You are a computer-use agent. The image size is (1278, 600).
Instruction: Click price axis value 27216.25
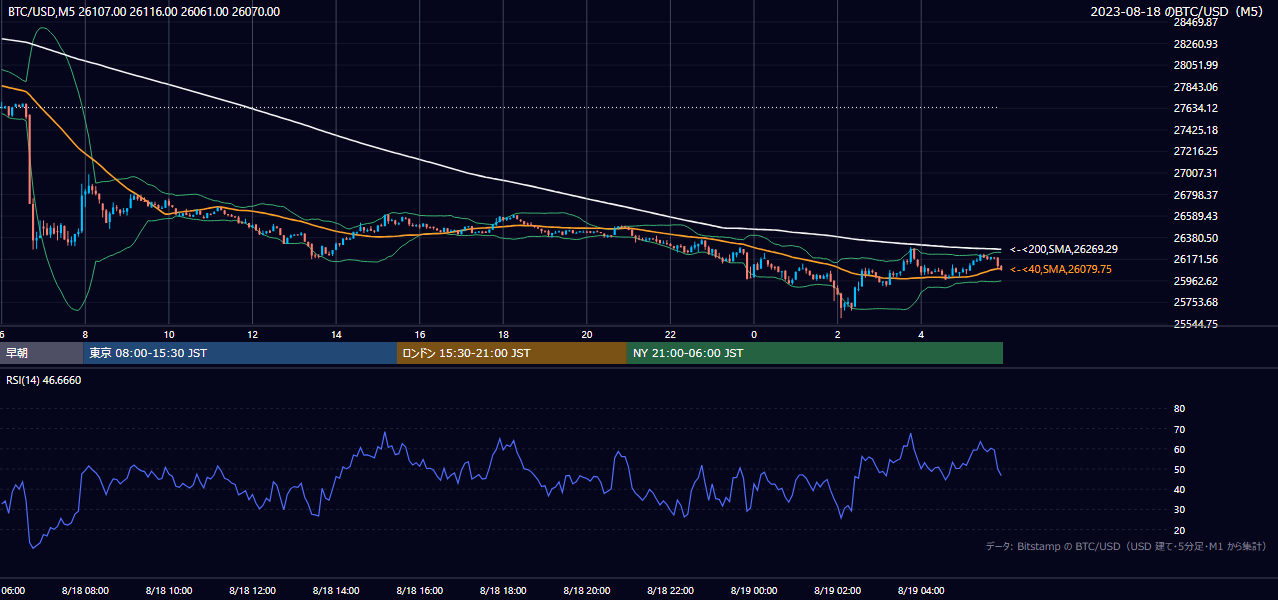[x=1195, y=151]
